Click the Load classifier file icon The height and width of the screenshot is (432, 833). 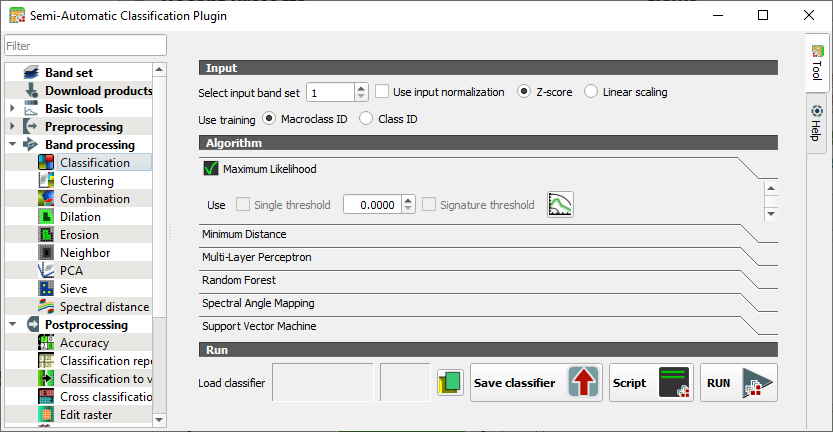[x=449, y=383]
